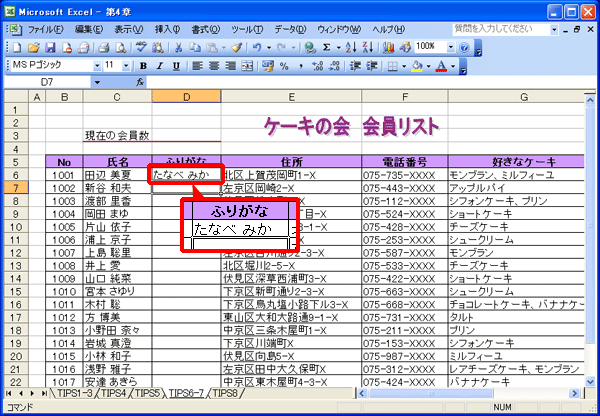This screenshot has width=600, height=416.
Task: Switch to the TIPS1-3 sheet tab
Action: click(x=75, y=393)
